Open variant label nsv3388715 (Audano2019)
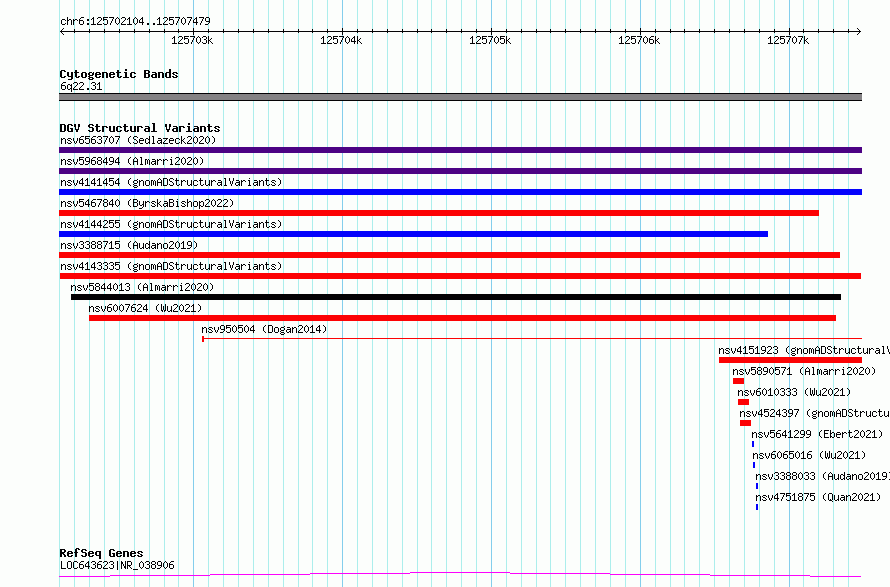The width and height of the screenshot is (890, 587). [x=129, y=245]
